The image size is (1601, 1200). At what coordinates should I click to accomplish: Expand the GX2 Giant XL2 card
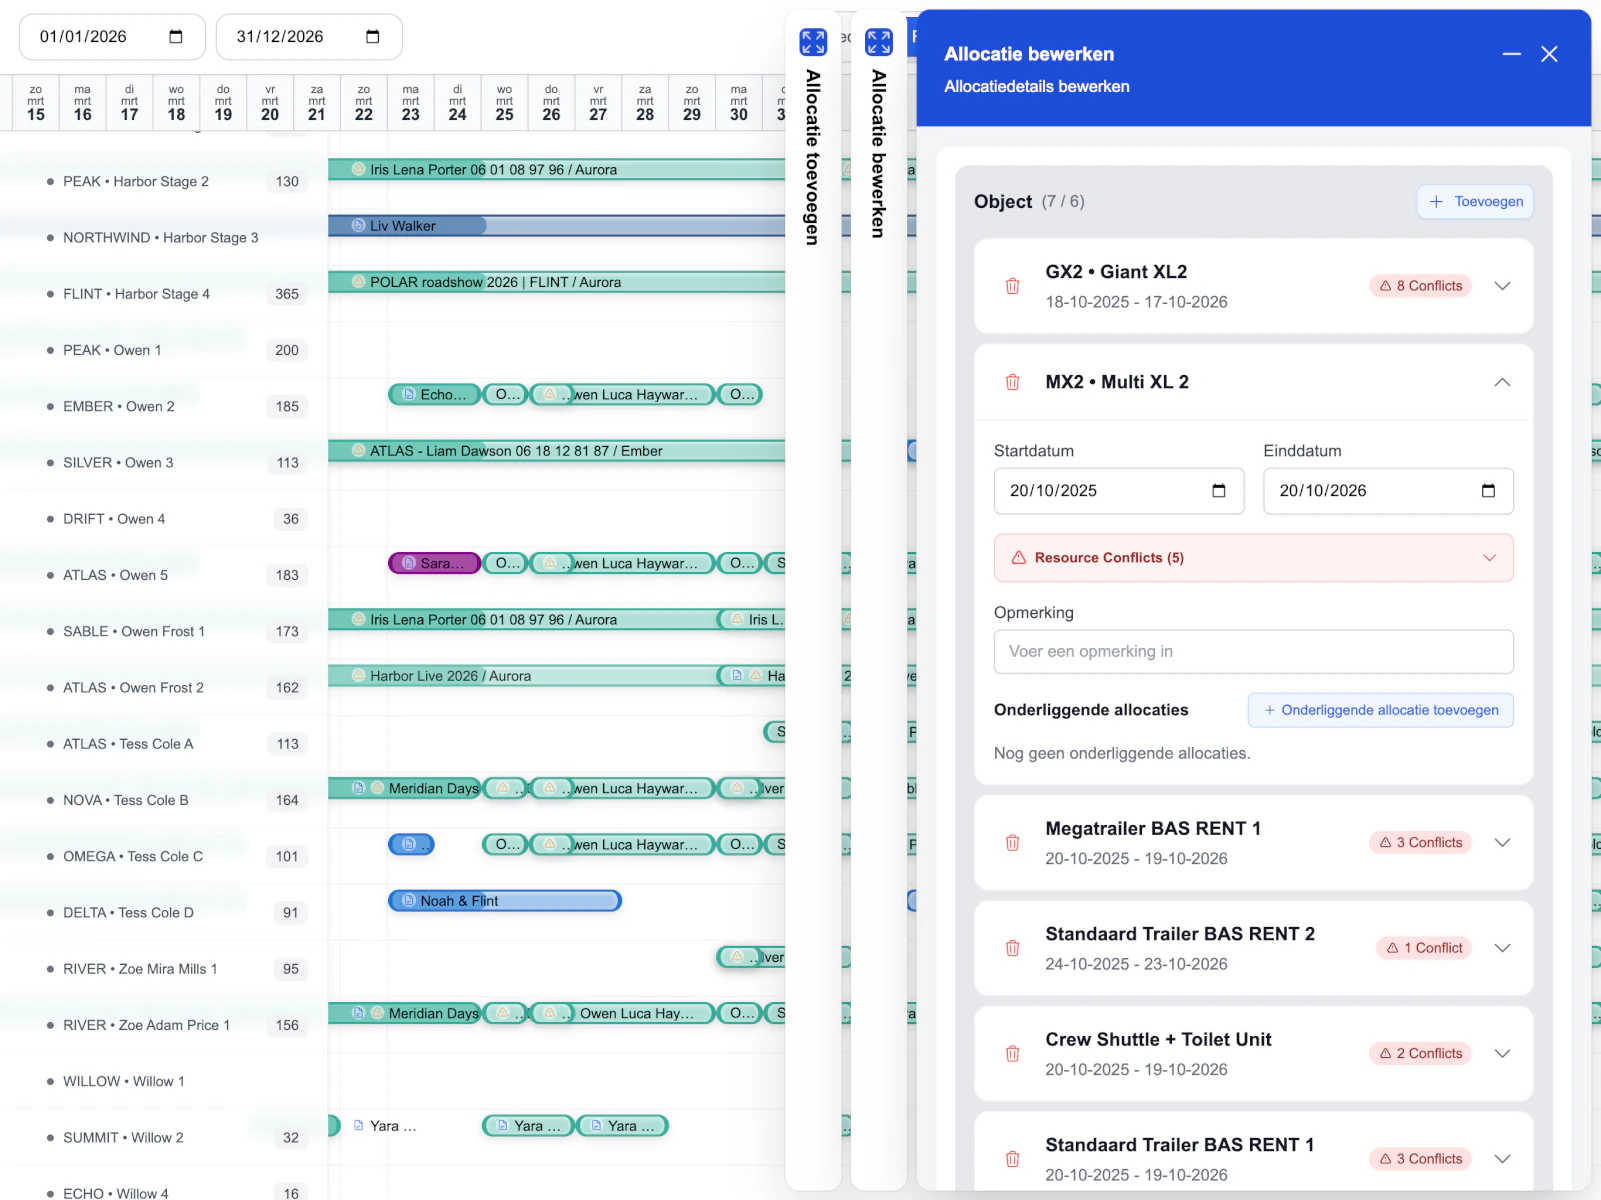pos(1502,286)
